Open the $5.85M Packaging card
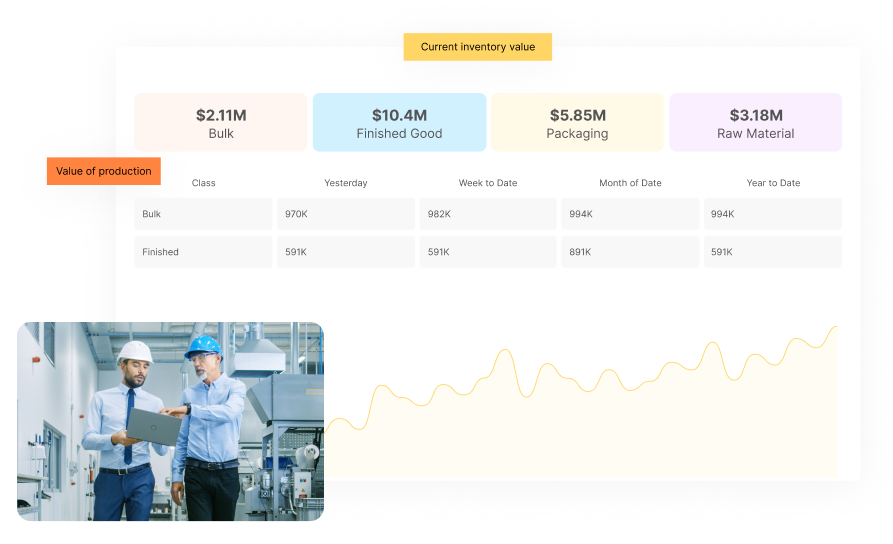The width and height of the screenshot is (893, 544). tap(577, 123)
